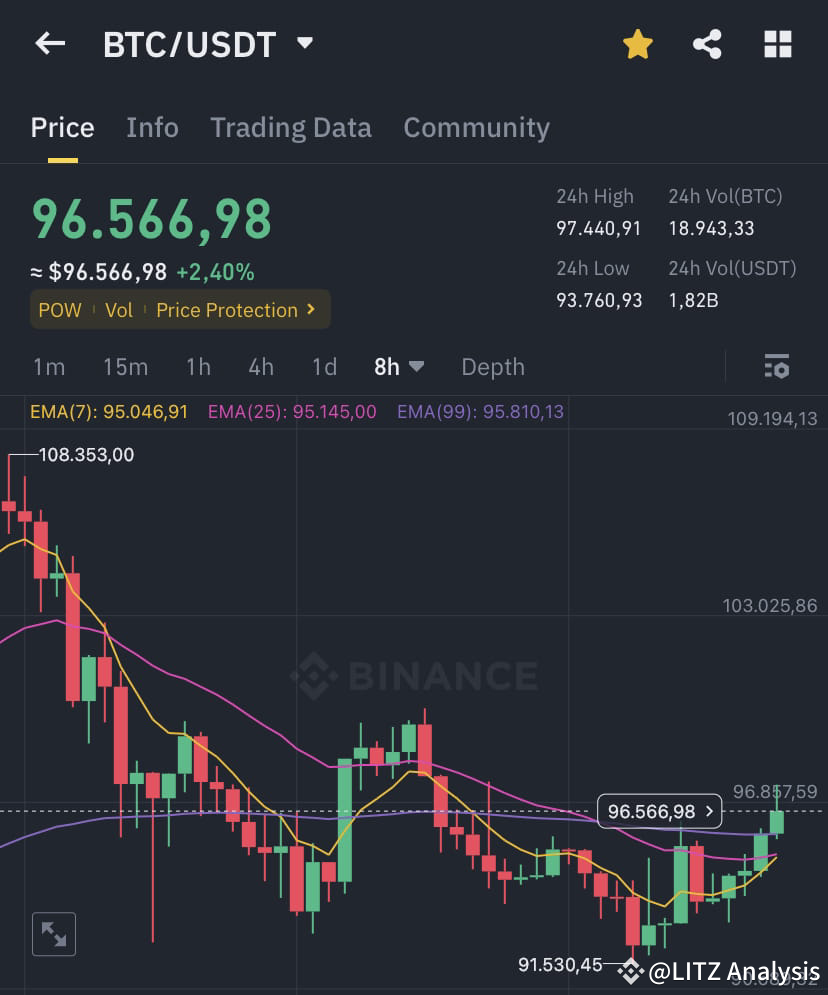828x995 pixels.
Task: Expand Price Protection chevron
Action: [311, 309]
